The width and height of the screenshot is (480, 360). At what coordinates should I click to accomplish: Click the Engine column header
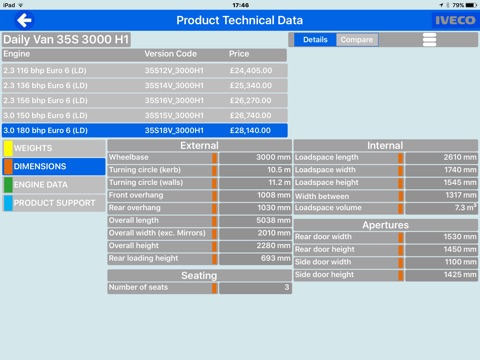point(17,54)
